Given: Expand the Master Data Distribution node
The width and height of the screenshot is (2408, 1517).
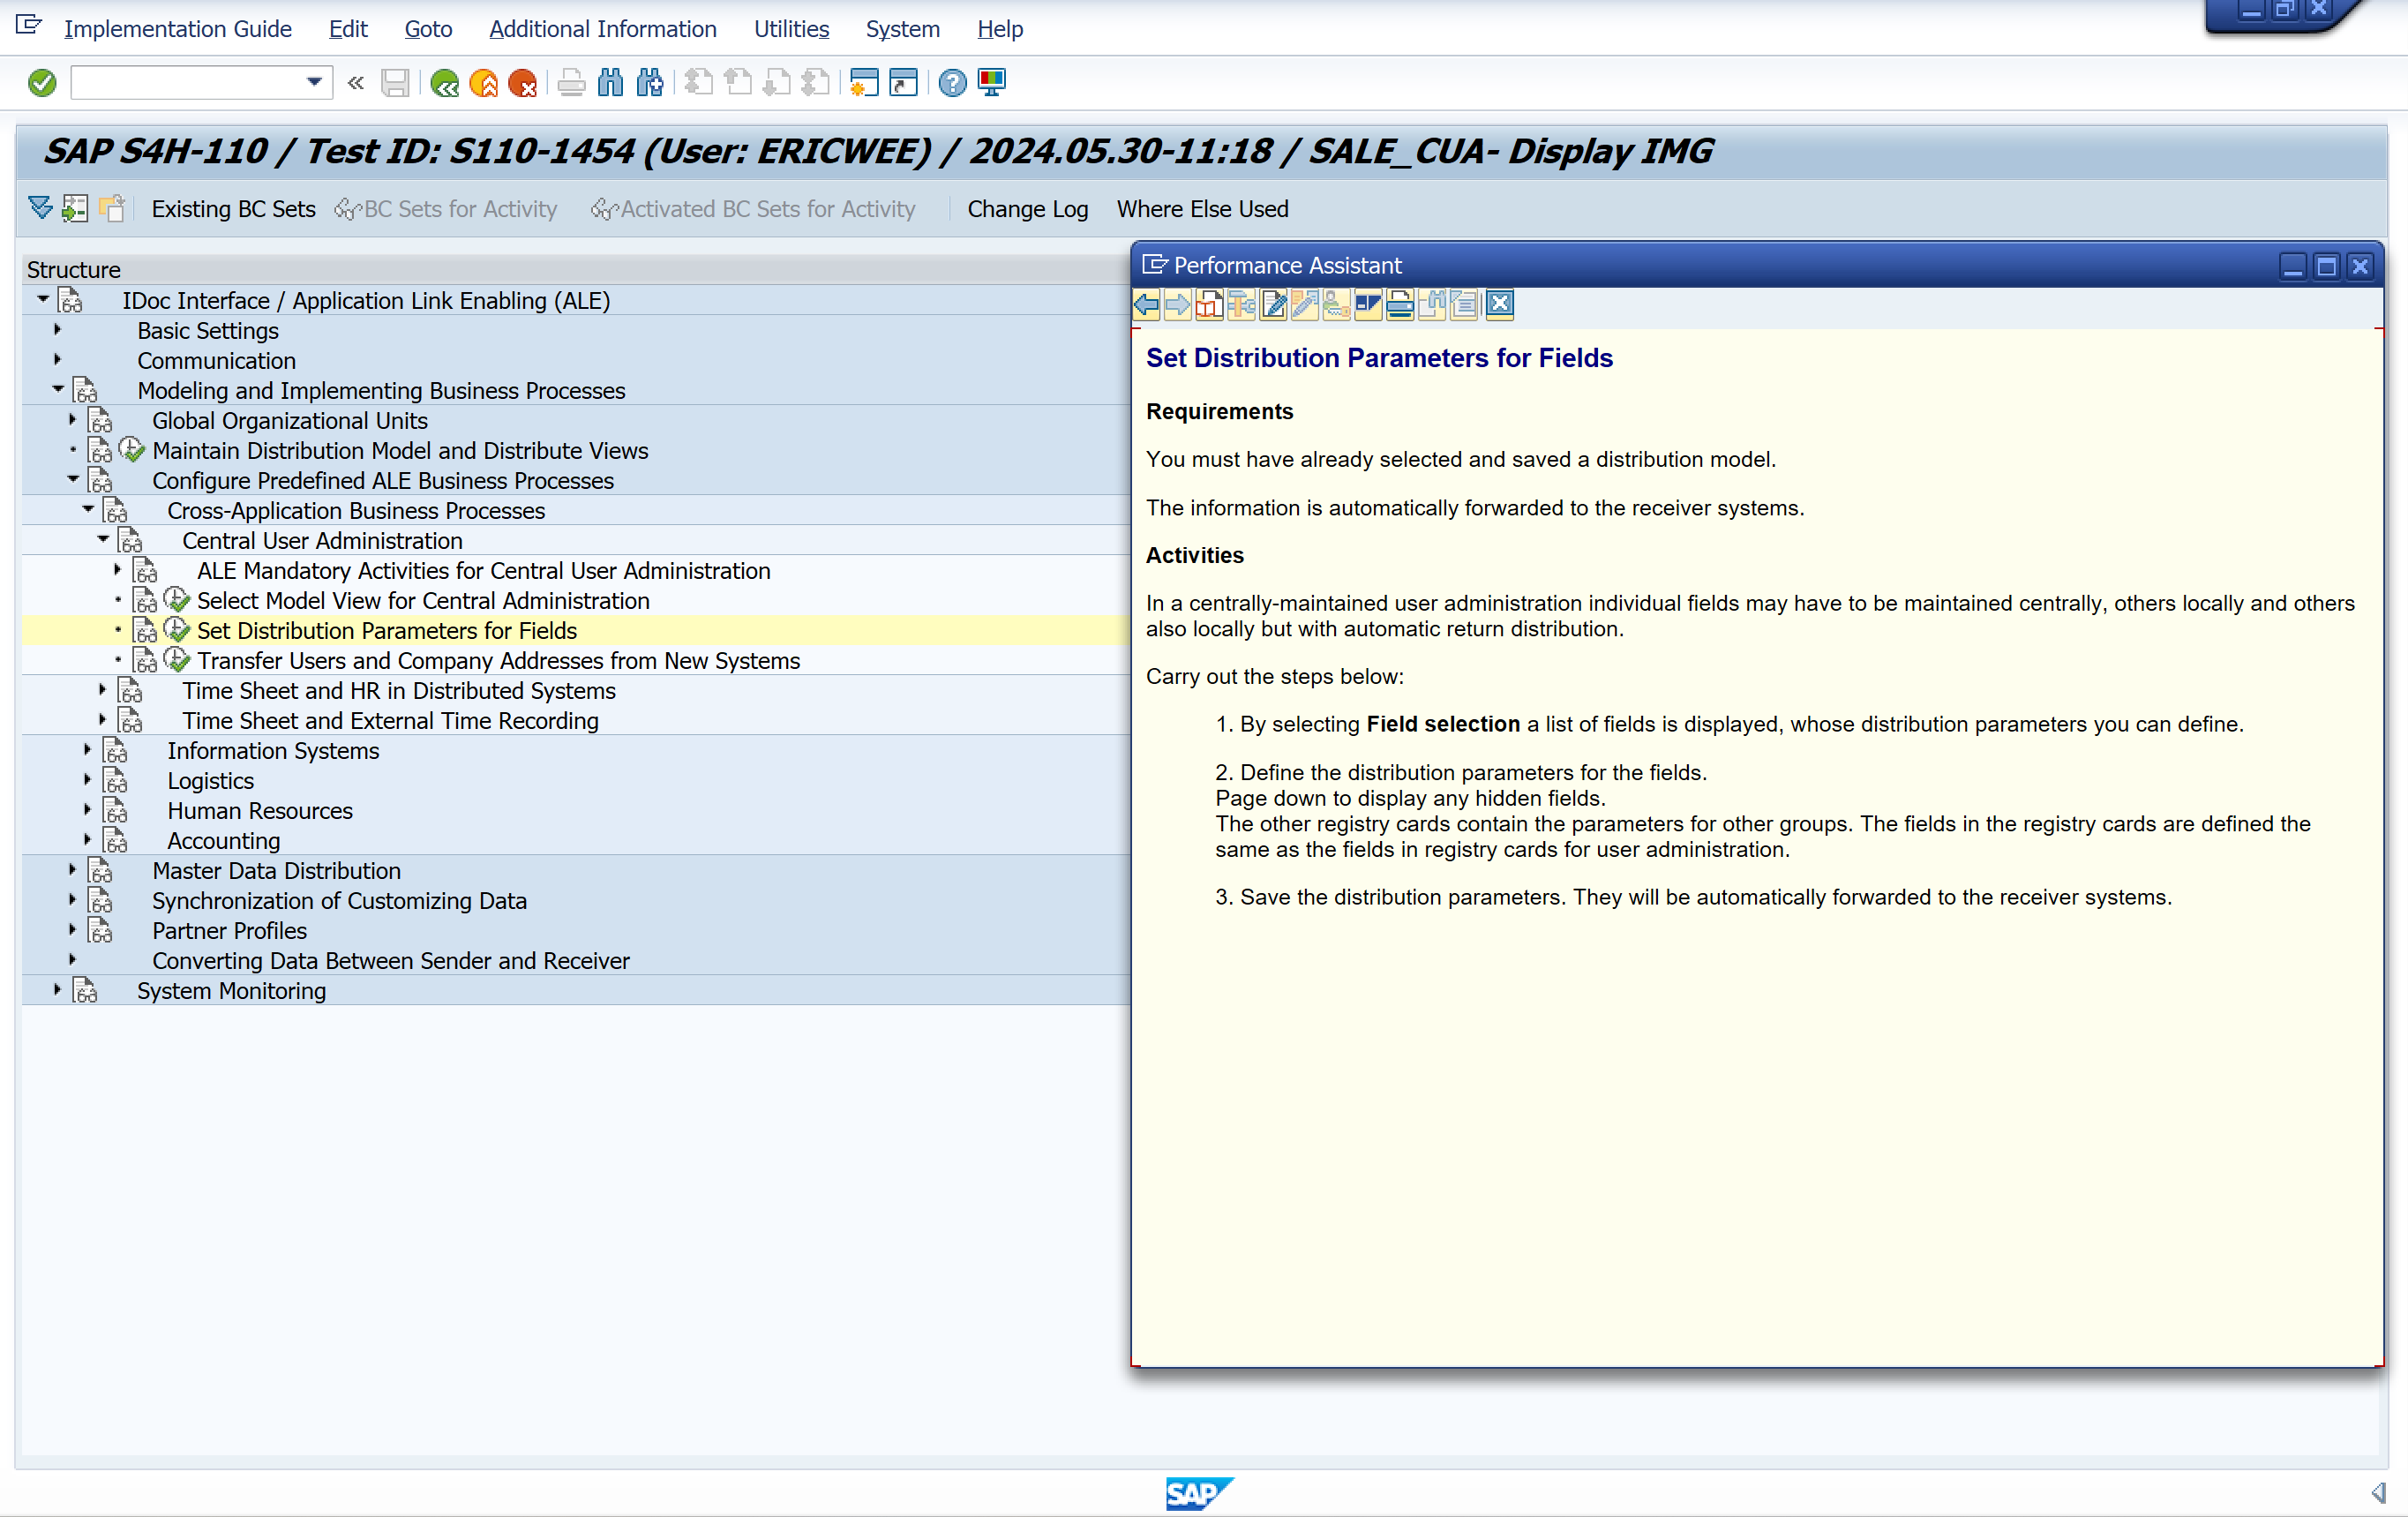Looking at the screenshot, I should coord(72,870).
